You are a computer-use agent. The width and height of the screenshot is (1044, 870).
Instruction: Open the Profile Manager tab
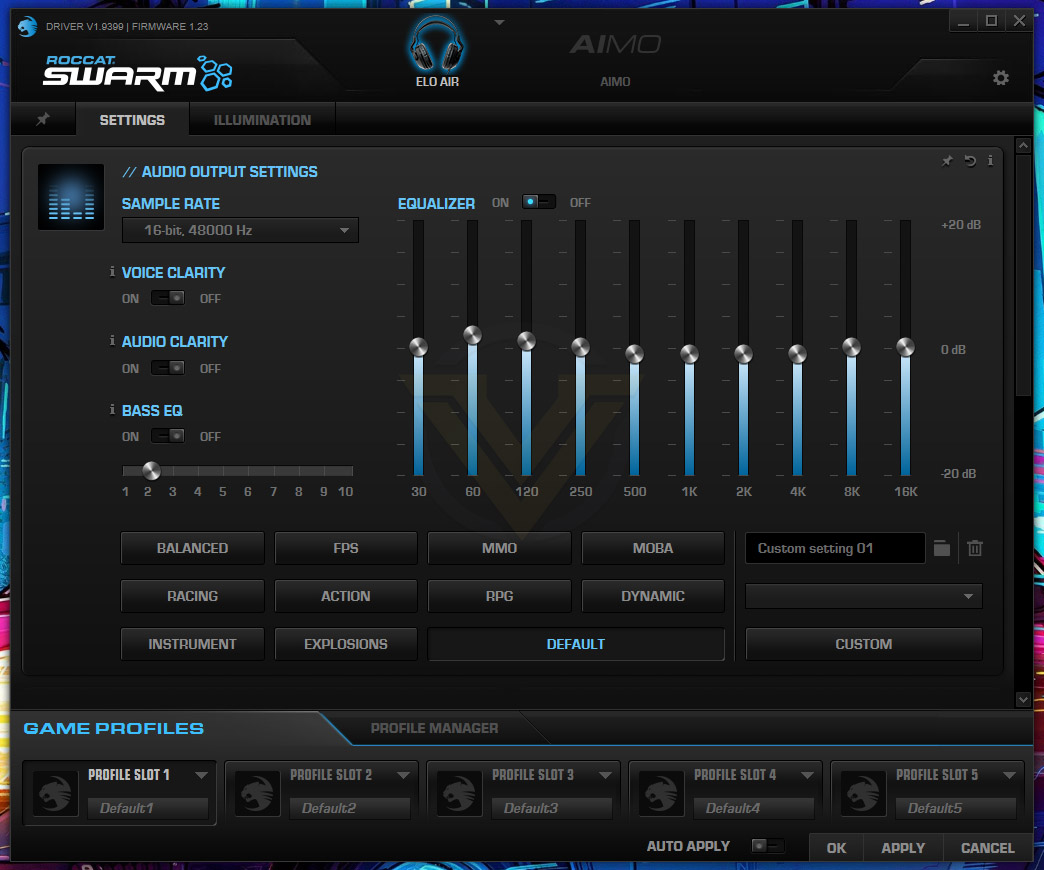tap(434, 728)
